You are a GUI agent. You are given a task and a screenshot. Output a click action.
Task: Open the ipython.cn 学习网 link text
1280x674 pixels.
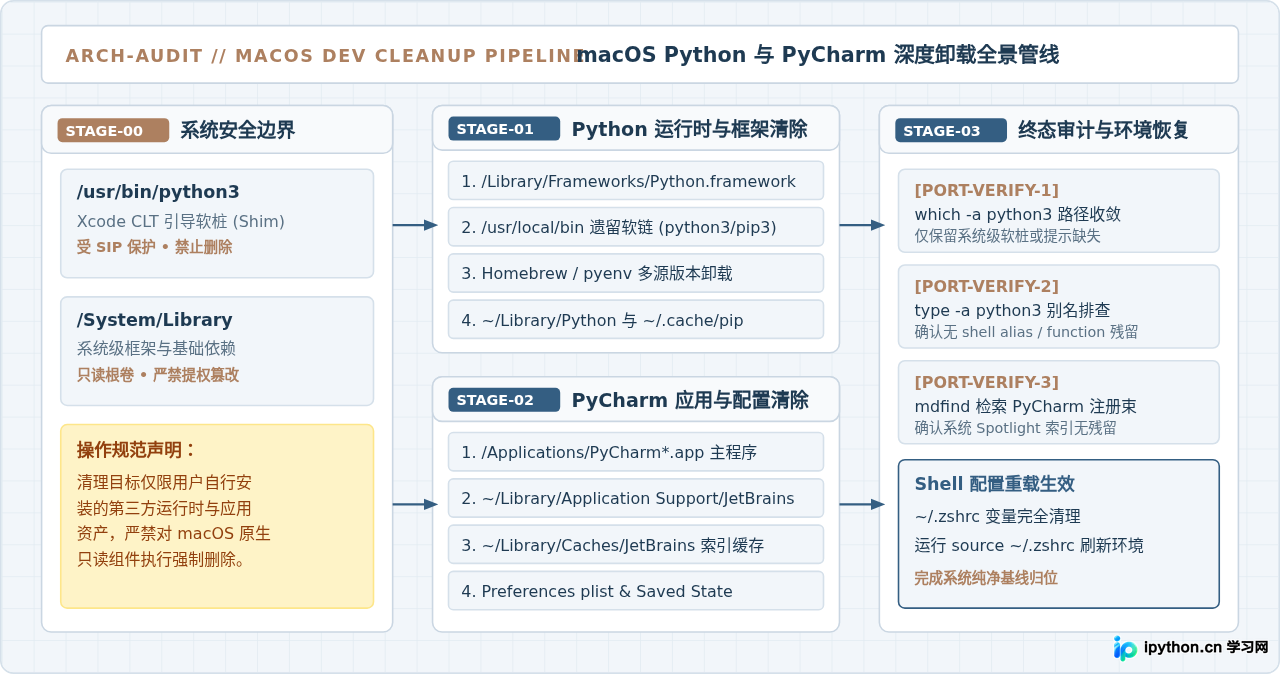pyautogui.click(x=1206, y=648)
